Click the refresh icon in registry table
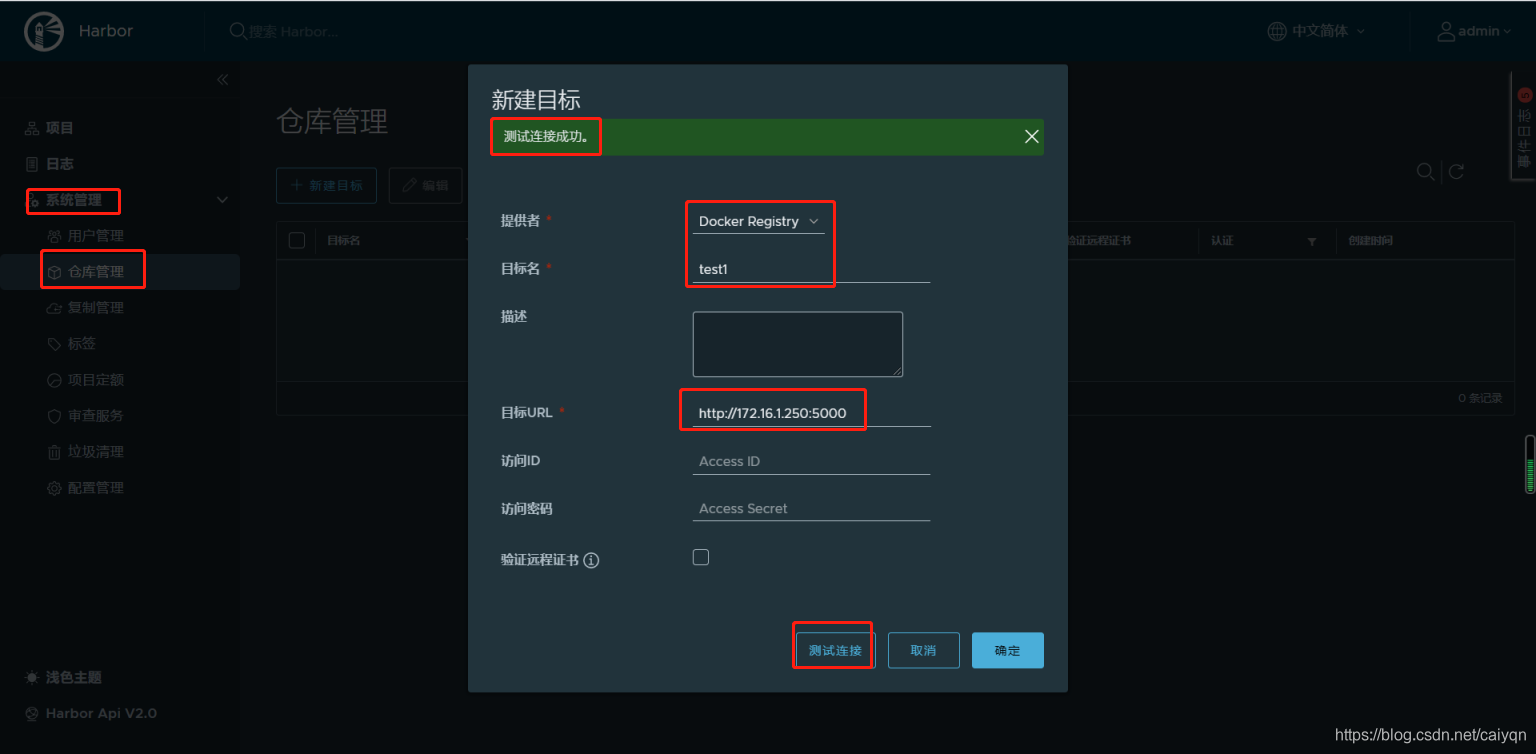Image resolution: width=1536 pixels, height=754 pixels. (1456, 172)
